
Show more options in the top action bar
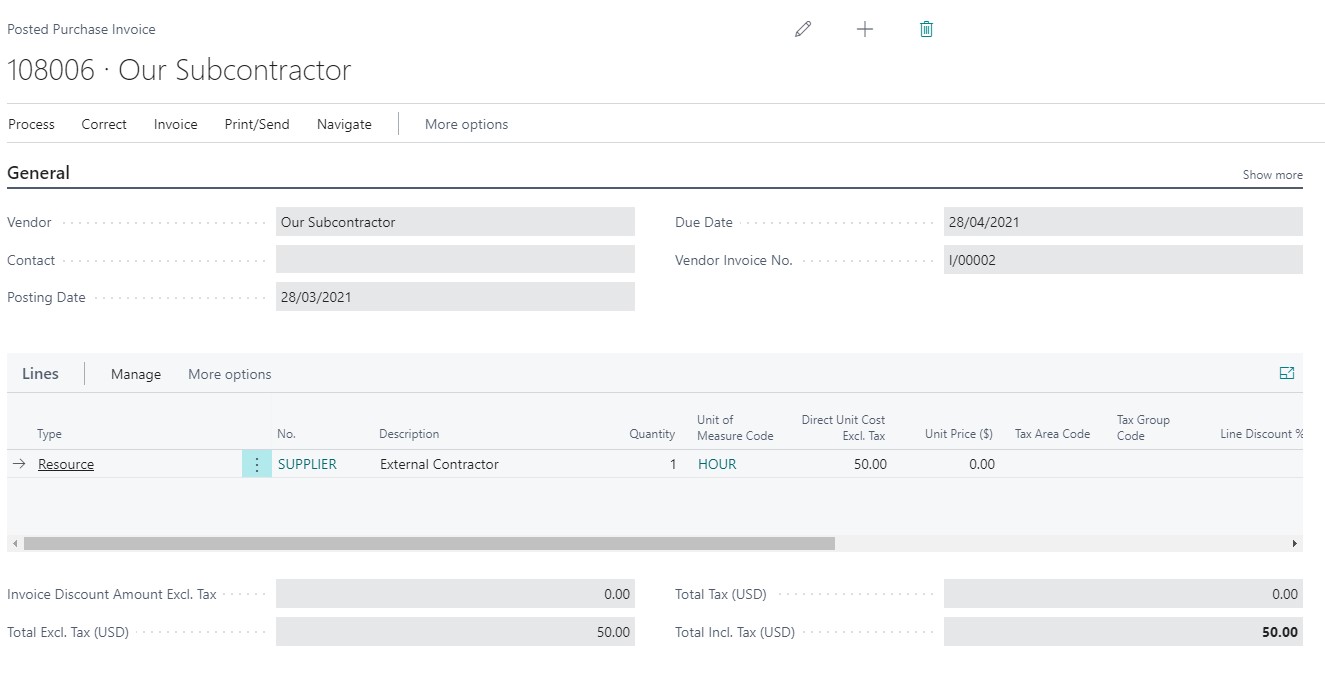pyautogui.click(x=466, y=124)
